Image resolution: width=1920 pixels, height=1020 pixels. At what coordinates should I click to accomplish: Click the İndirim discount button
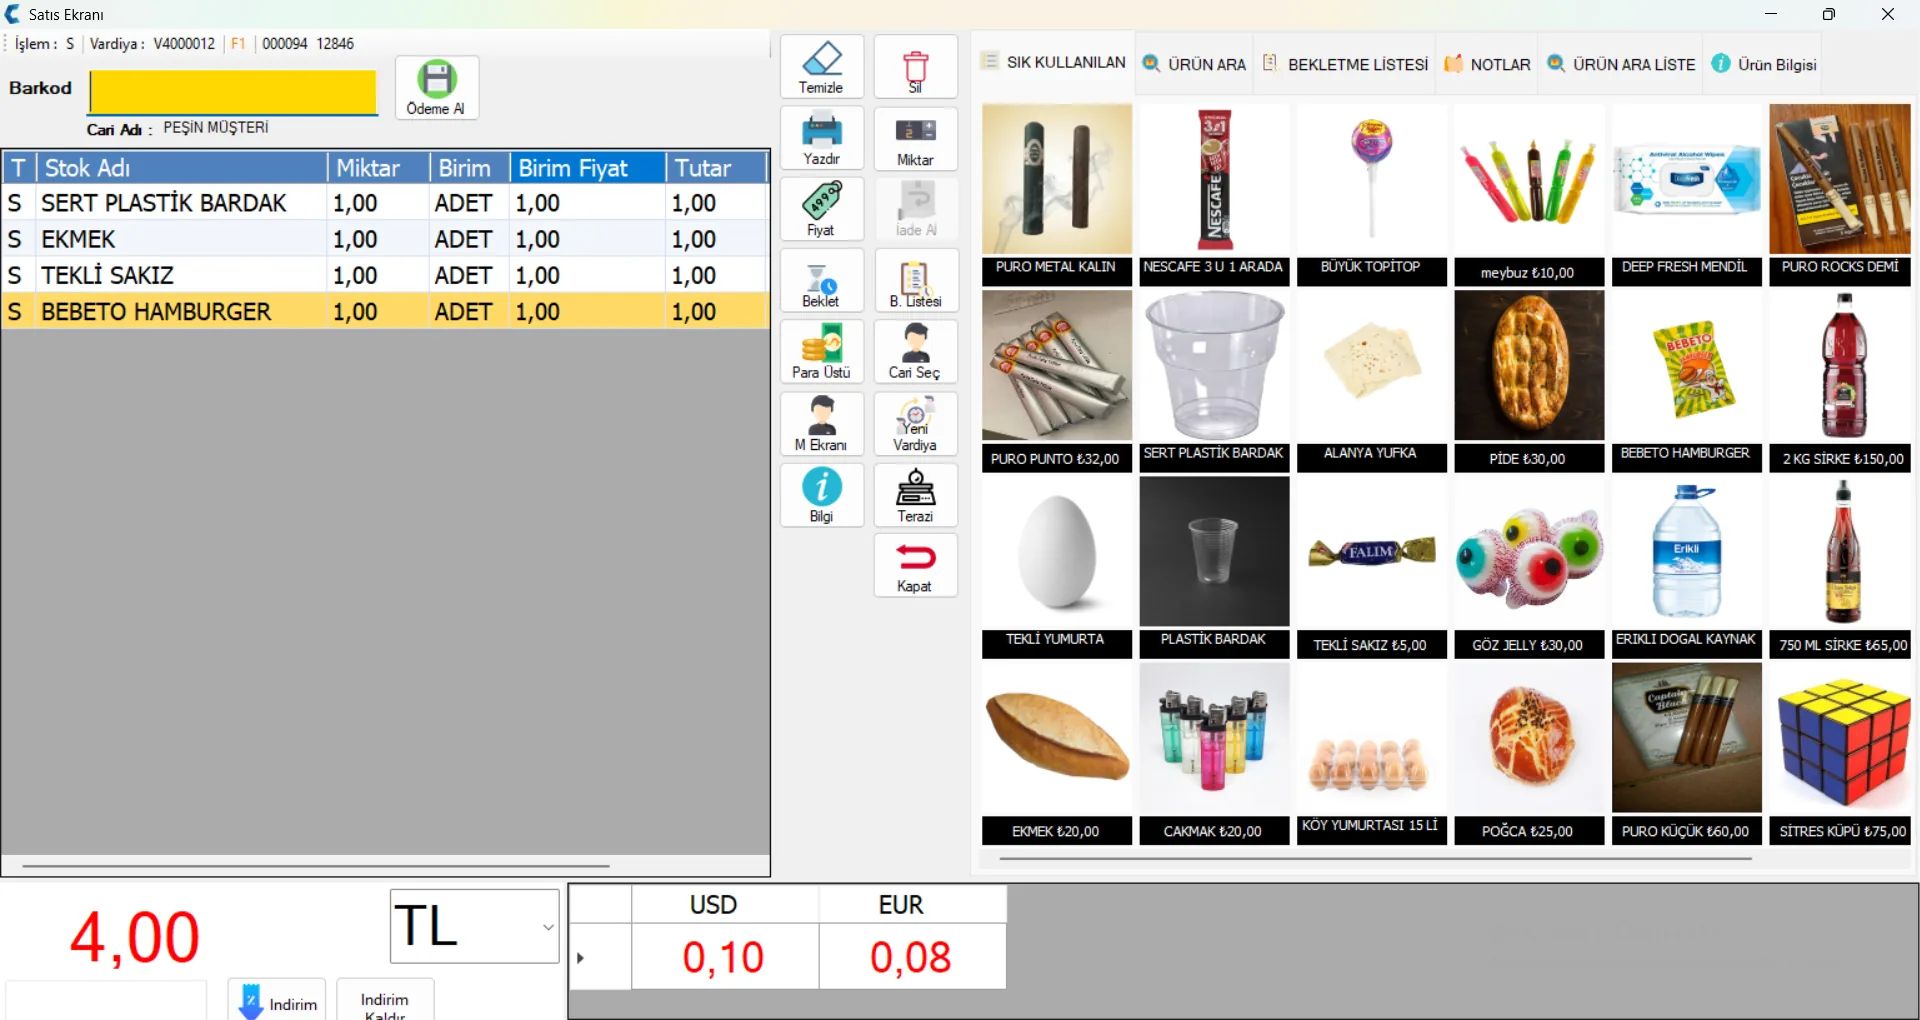click(277, 1000)
